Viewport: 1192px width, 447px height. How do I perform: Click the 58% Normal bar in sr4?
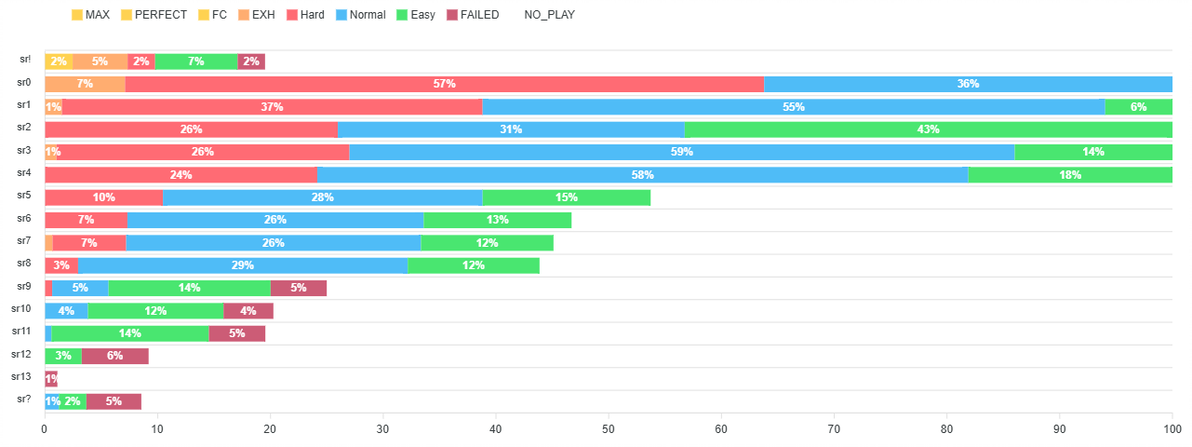tap(642, 175)
